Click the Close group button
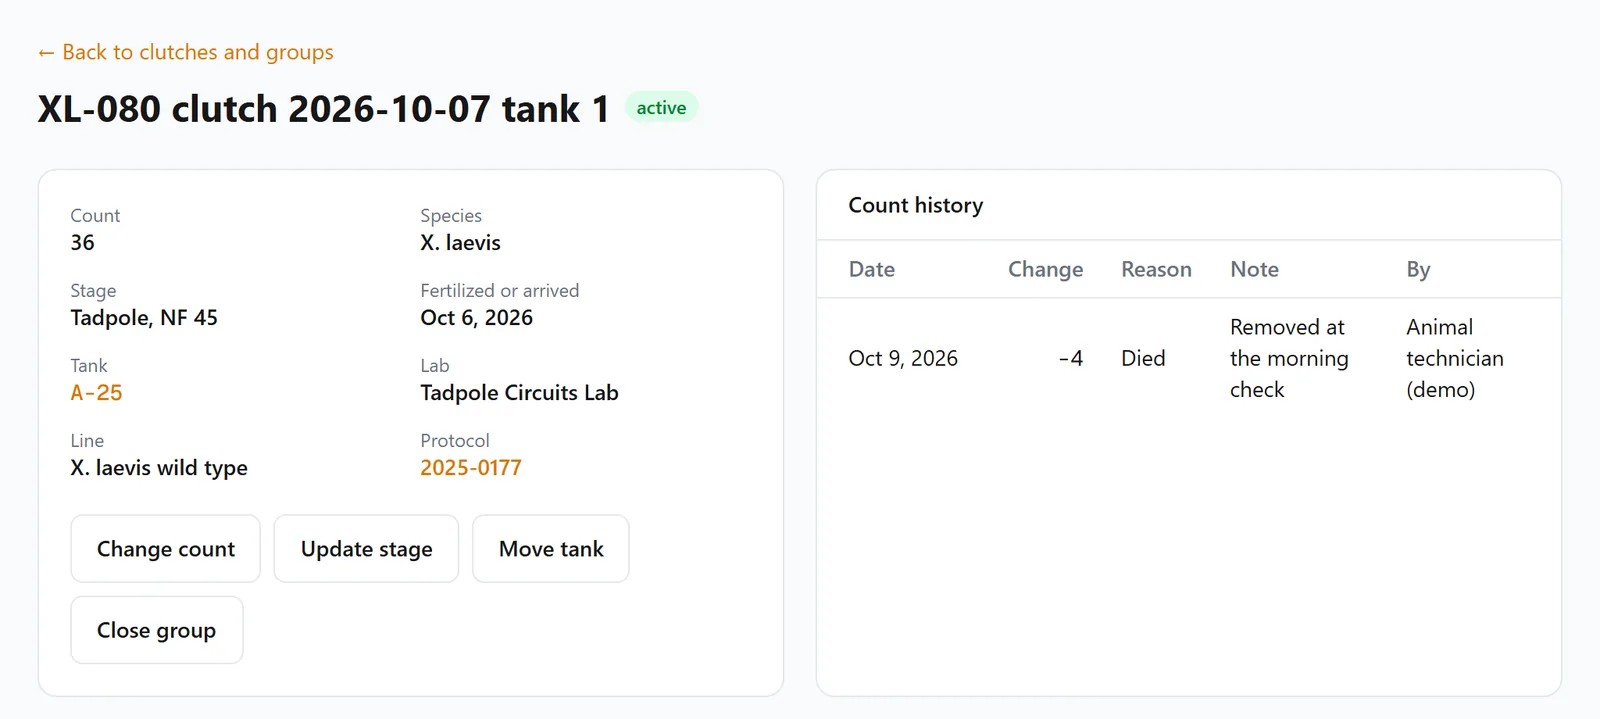This screenshot has width=1600, height=719. pyautogui.click(x=157, y=630)
